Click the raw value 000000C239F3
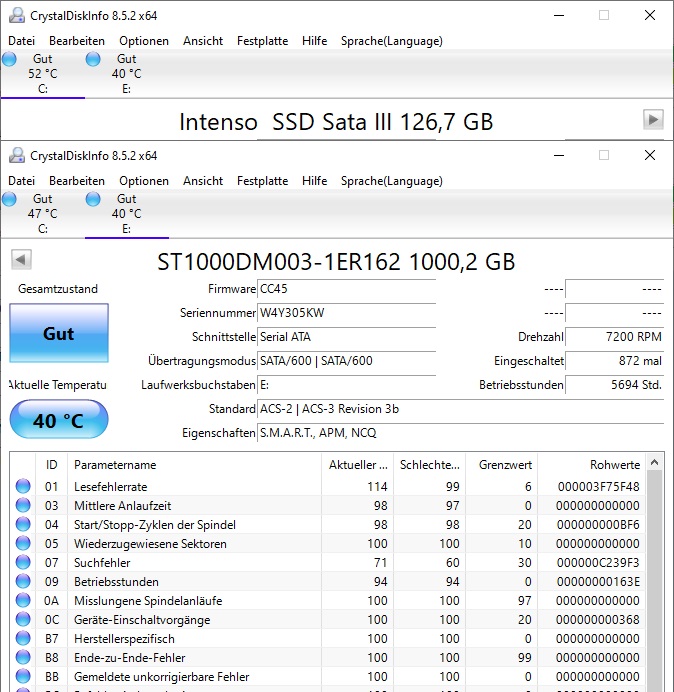Viewport: 674px width, 692px height. (x=598, y=563)
